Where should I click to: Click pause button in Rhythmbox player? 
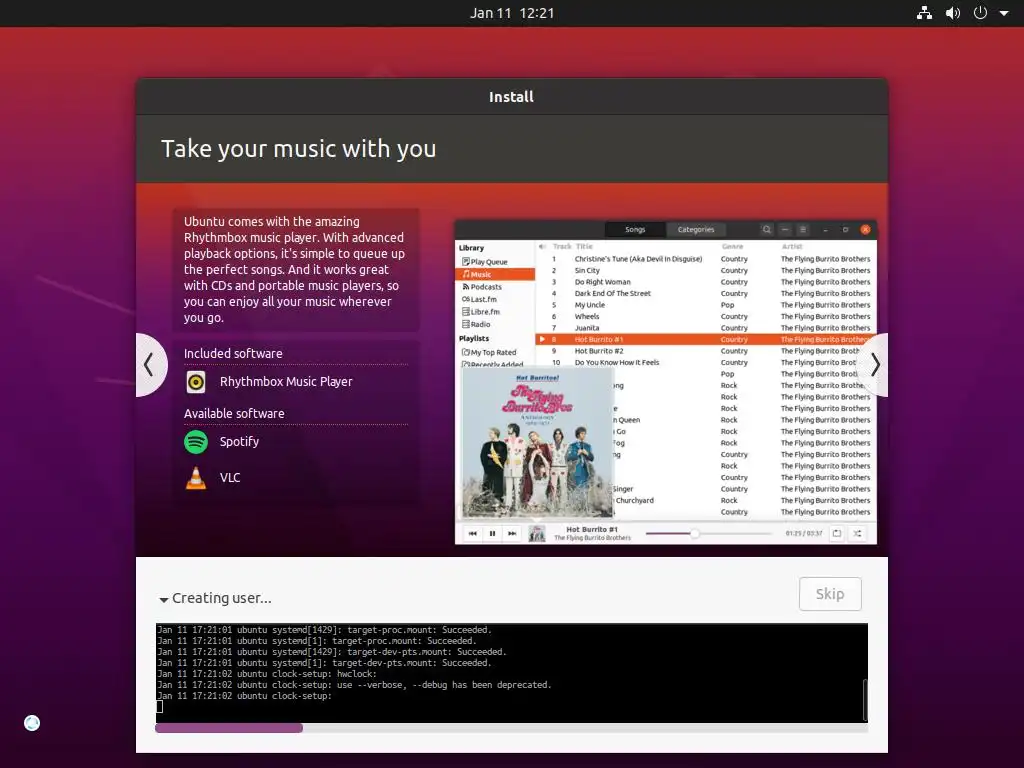coord(492,534)
